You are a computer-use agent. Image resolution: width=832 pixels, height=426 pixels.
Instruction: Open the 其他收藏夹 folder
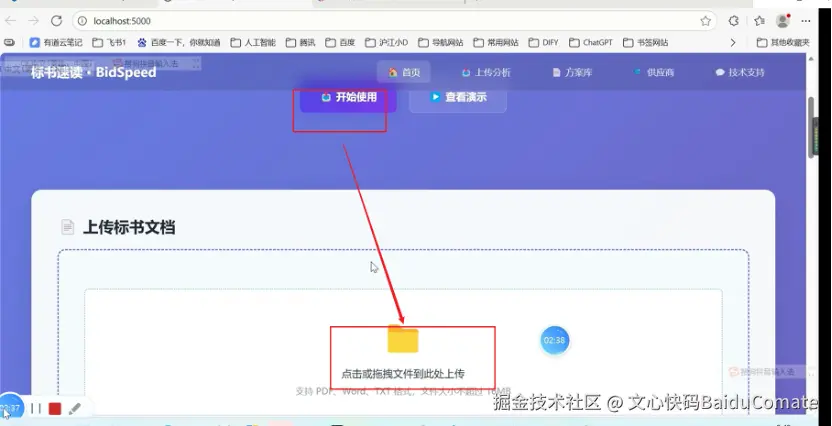coord(783,42)
